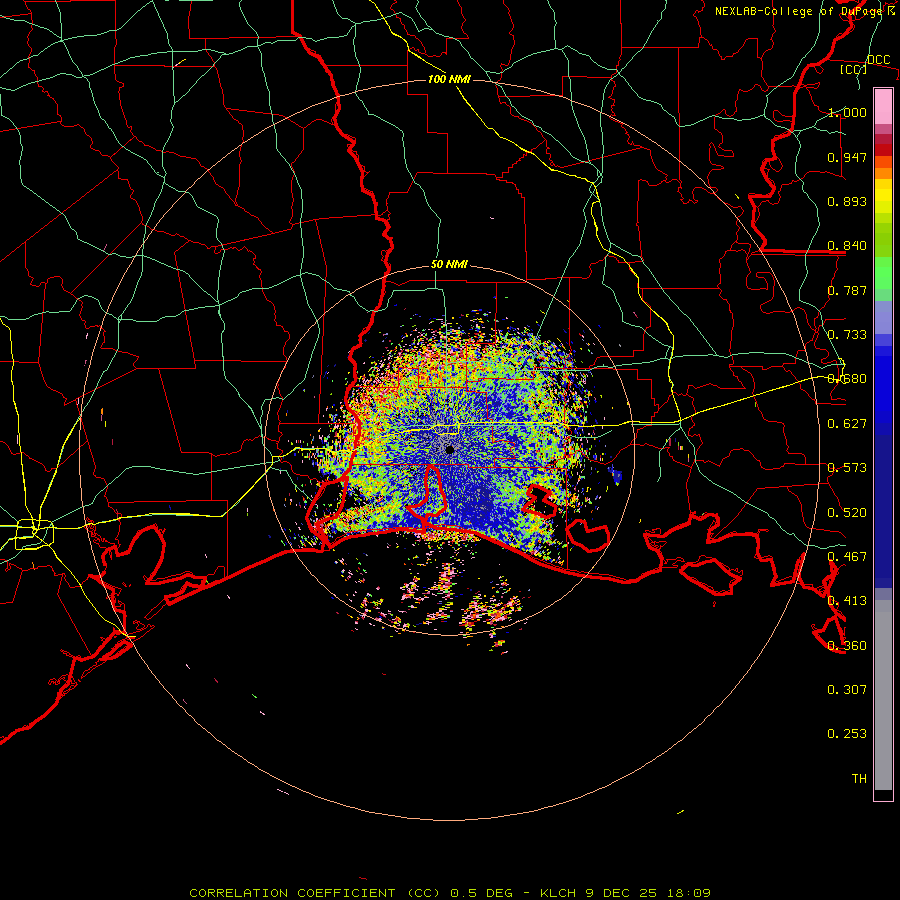Image resolution: width=900 pixels, height=900 pixels.
Task: Click the 0.413 value on the color scale
Action: click(x=847, y=601)
